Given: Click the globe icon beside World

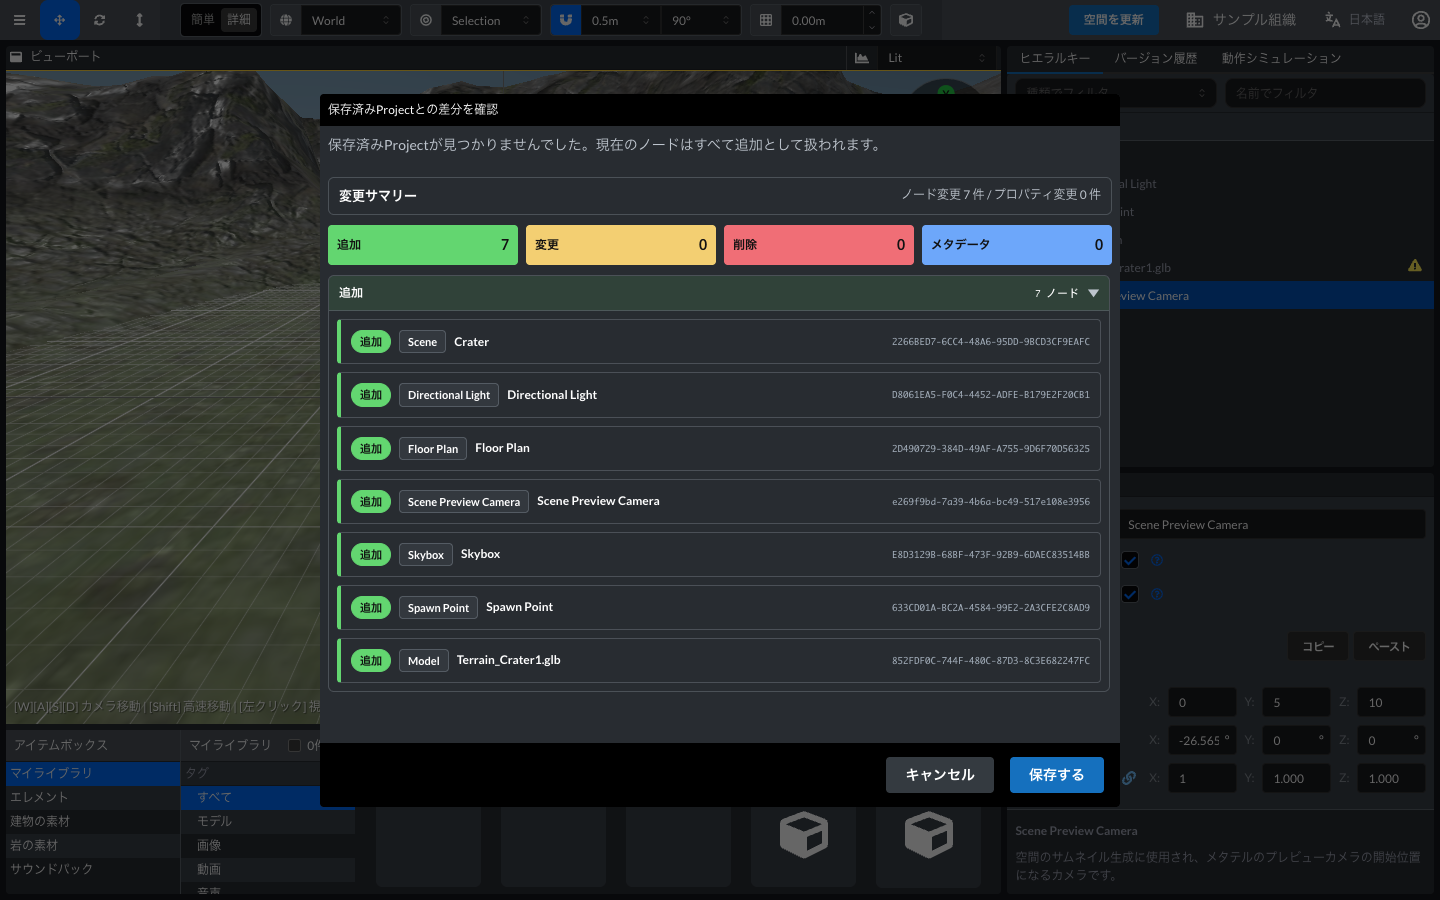Looking at the screenshot, I should 286,20.
